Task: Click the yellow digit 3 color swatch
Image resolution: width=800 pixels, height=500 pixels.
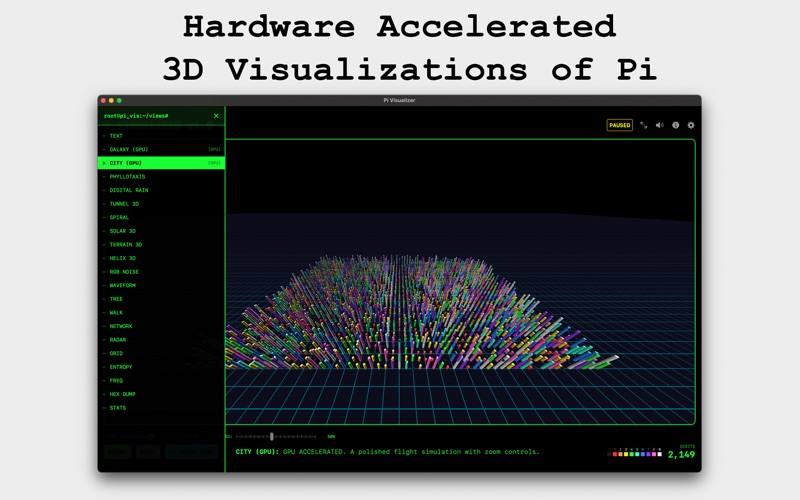Action: [626, 454]
